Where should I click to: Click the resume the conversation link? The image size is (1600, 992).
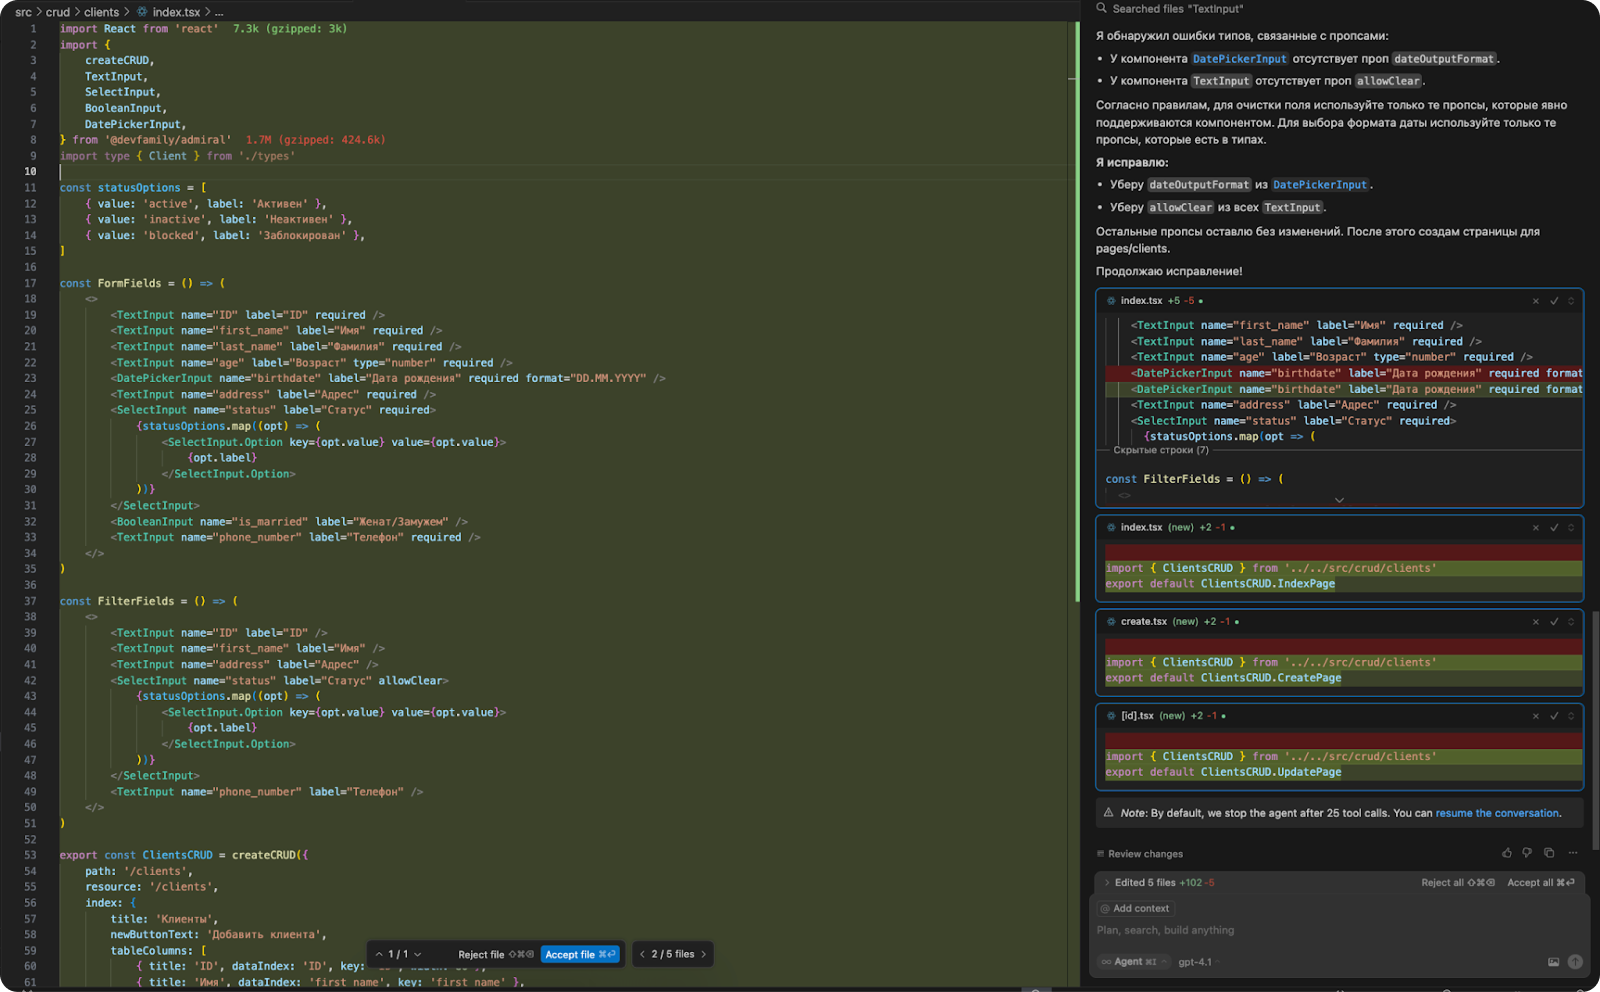coord(1497,813)
